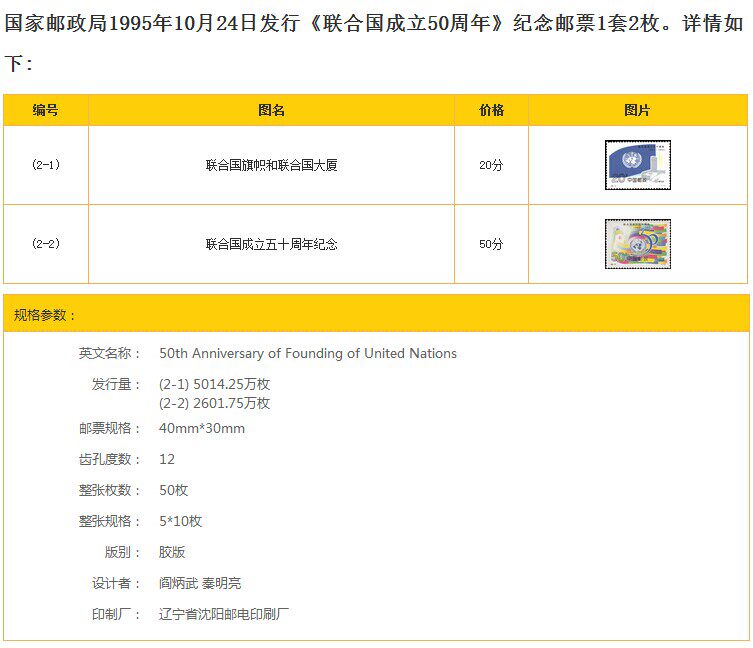Select the cell (2-2) in the table

pos(46,244)
